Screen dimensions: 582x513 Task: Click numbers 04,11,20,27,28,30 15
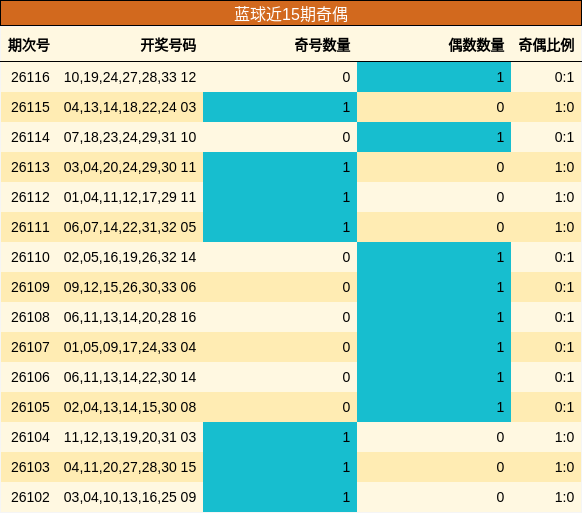(x=130, y=467)
